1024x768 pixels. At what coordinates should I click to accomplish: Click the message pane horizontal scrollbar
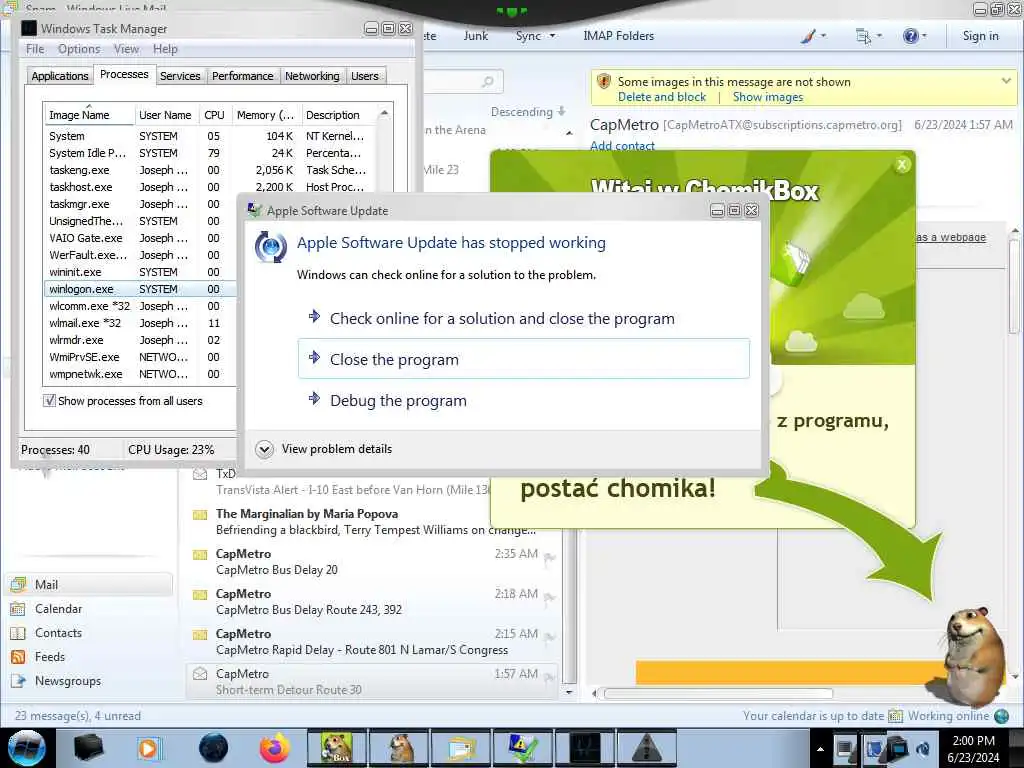[x=718, y=693]
